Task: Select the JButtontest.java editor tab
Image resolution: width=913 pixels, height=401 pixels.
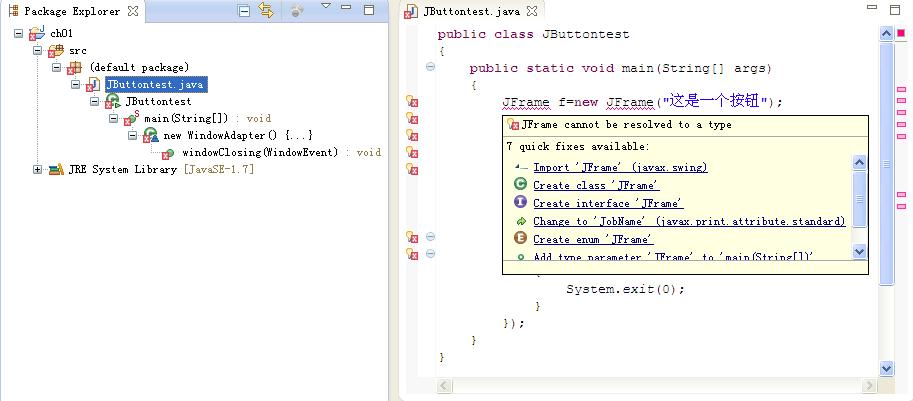Action: coord(471,12)
